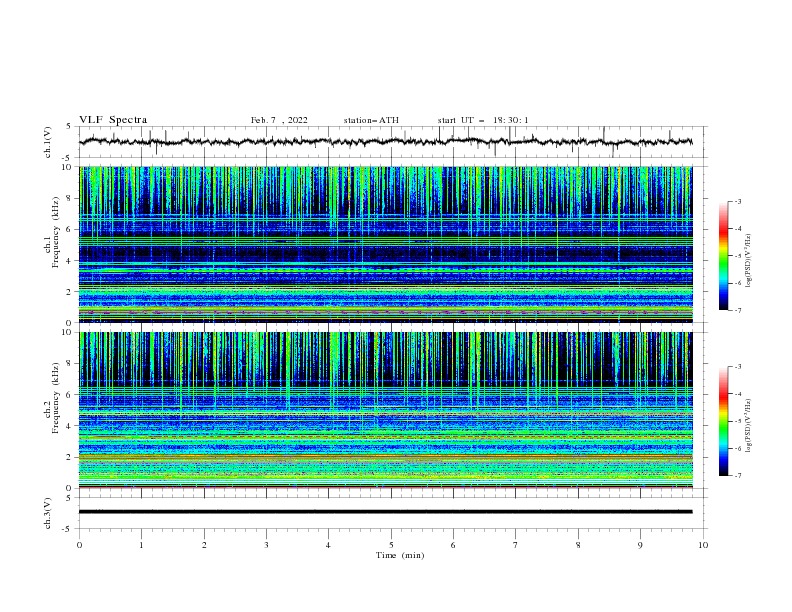Click the 'start UT = 18:30: 1' text
The image size is (792, 612).
click(483, 120)
